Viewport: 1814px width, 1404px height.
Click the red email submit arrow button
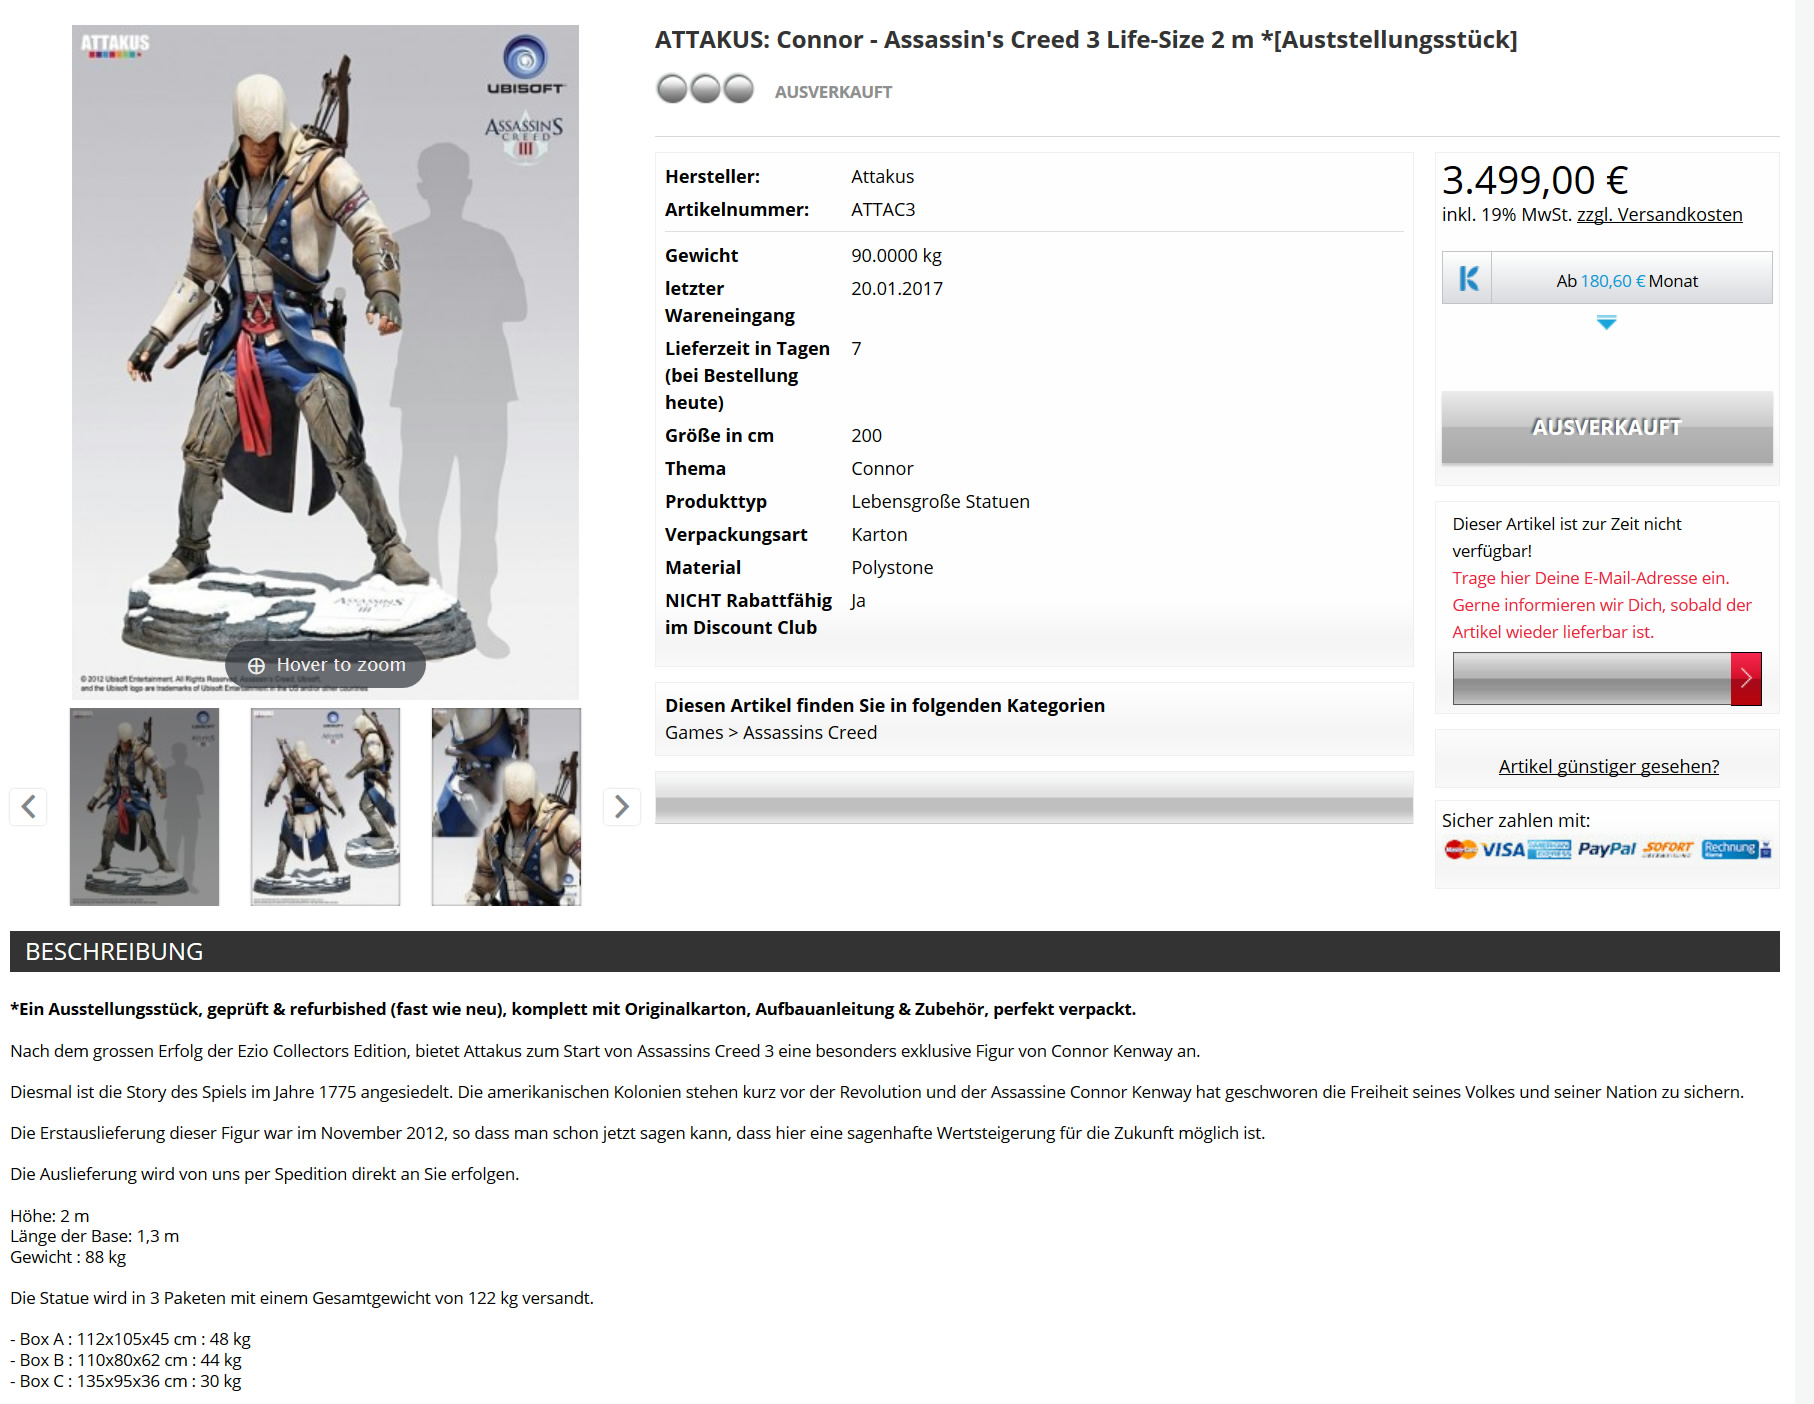pyautogui.click(x=1746, y=679)
